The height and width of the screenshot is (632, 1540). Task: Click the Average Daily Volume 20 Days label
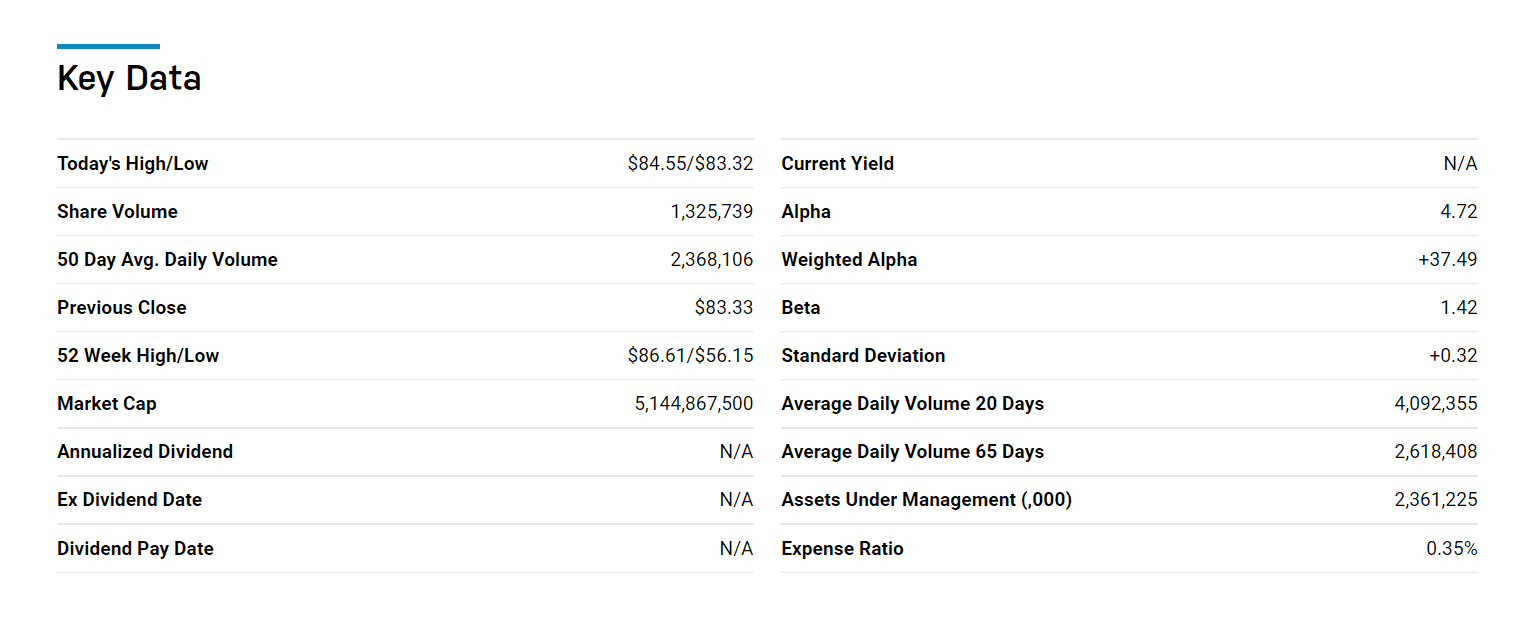(x=913, y=403)
